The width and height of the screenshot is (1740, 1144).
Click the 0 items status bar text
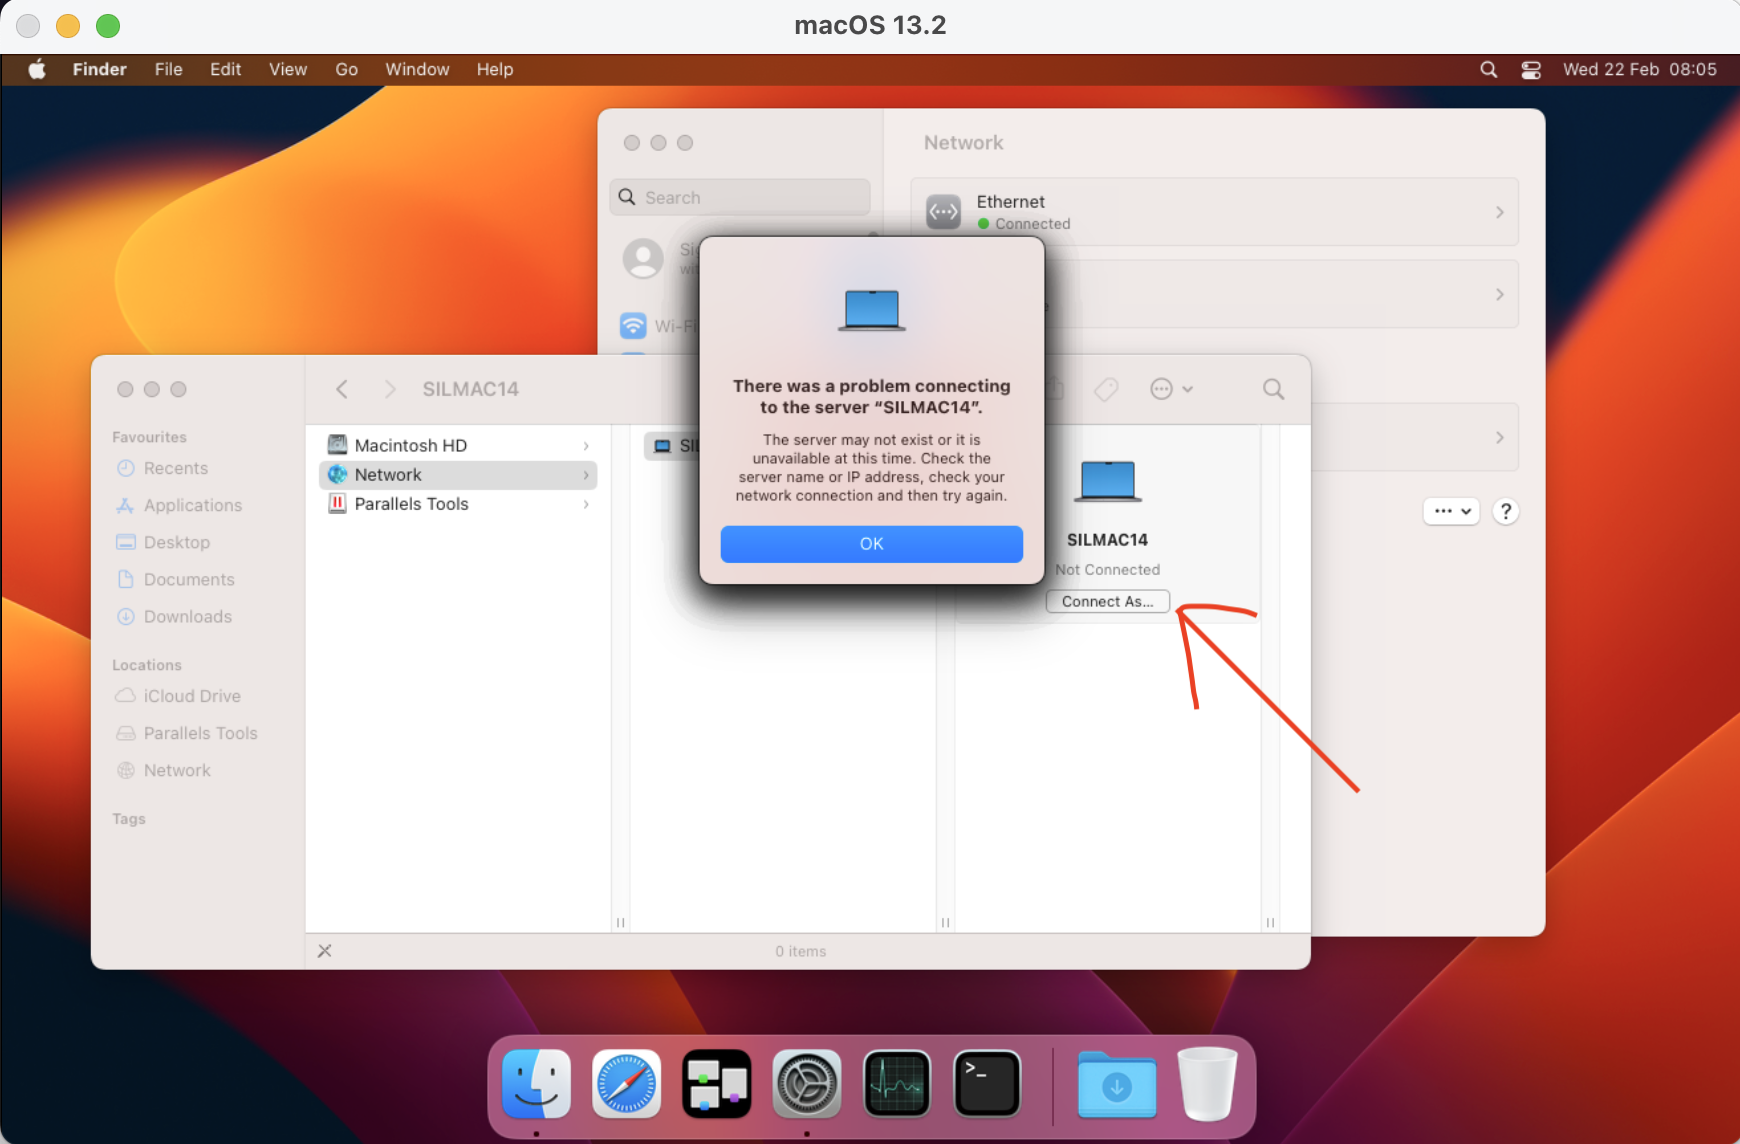tap(800, 951)
